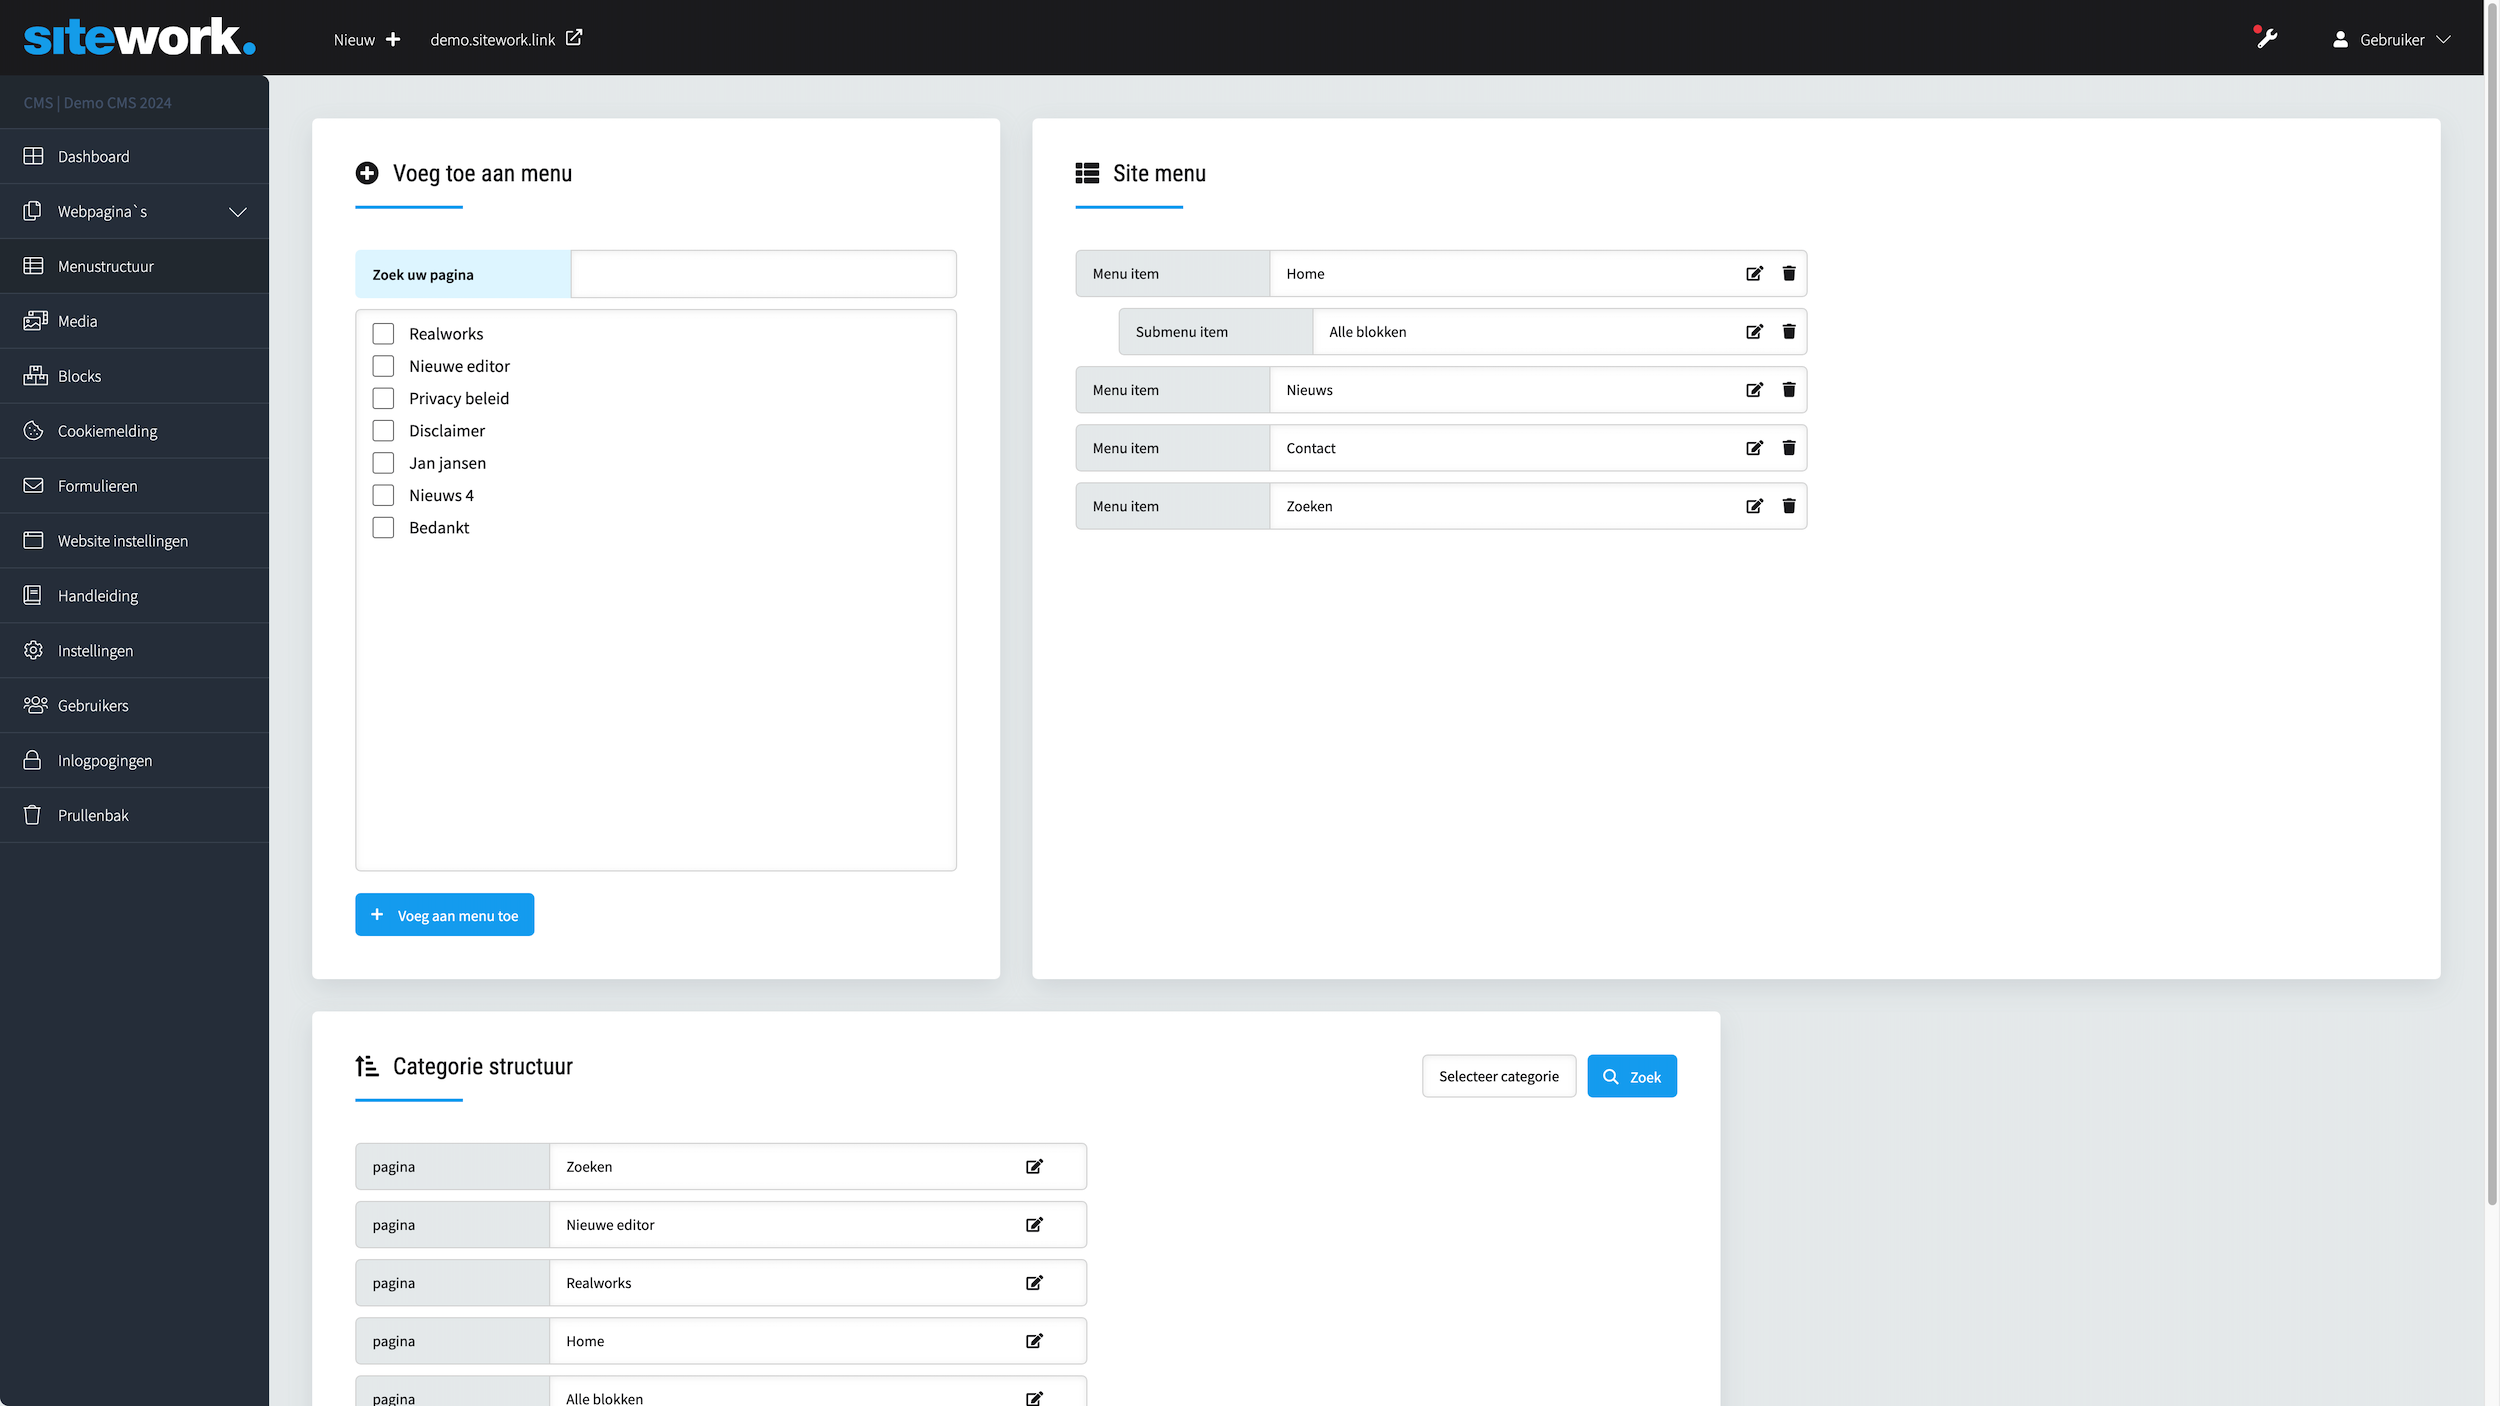This screenshot has height=1406, width=2500.
Task: Go to Menustructuur in the sidebar
Action: (106, 266)
